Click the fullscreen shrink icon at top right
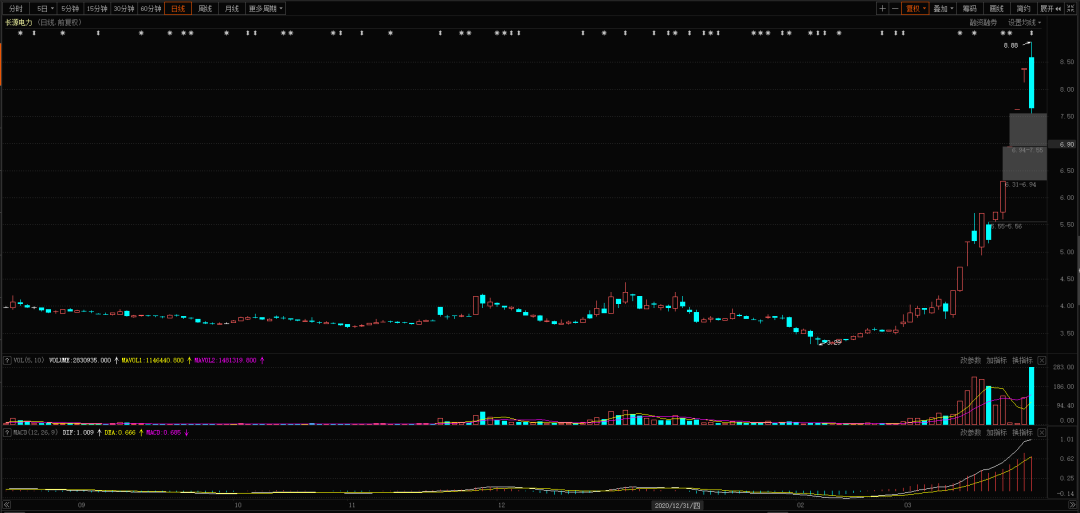Viewport: 1080px width, 513px height. (x=1070, y=9)
